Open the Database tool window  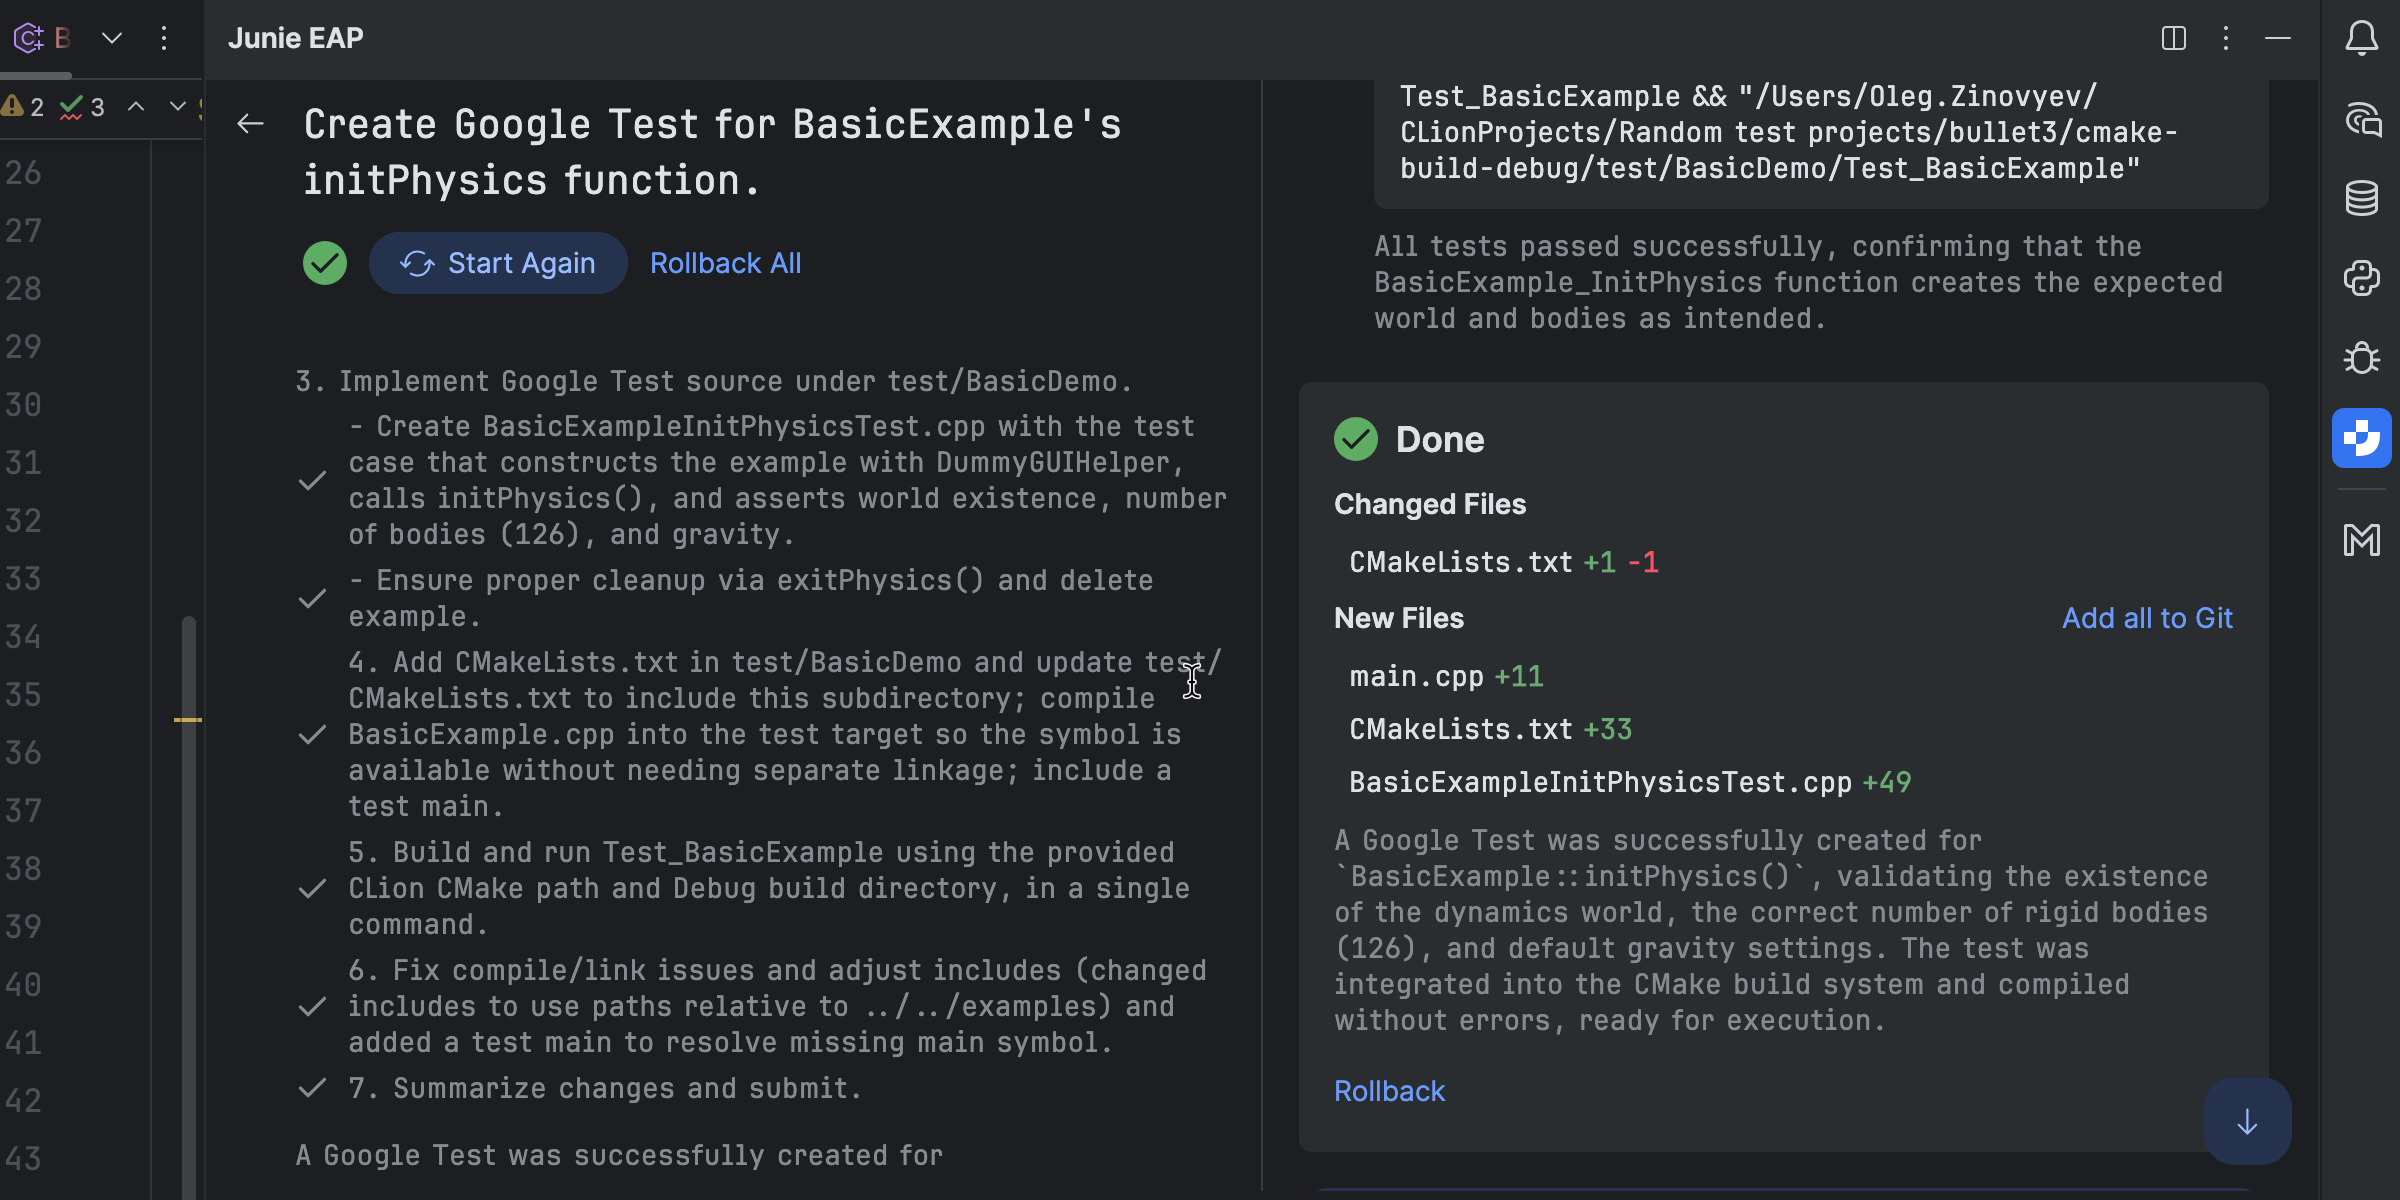2361,198
